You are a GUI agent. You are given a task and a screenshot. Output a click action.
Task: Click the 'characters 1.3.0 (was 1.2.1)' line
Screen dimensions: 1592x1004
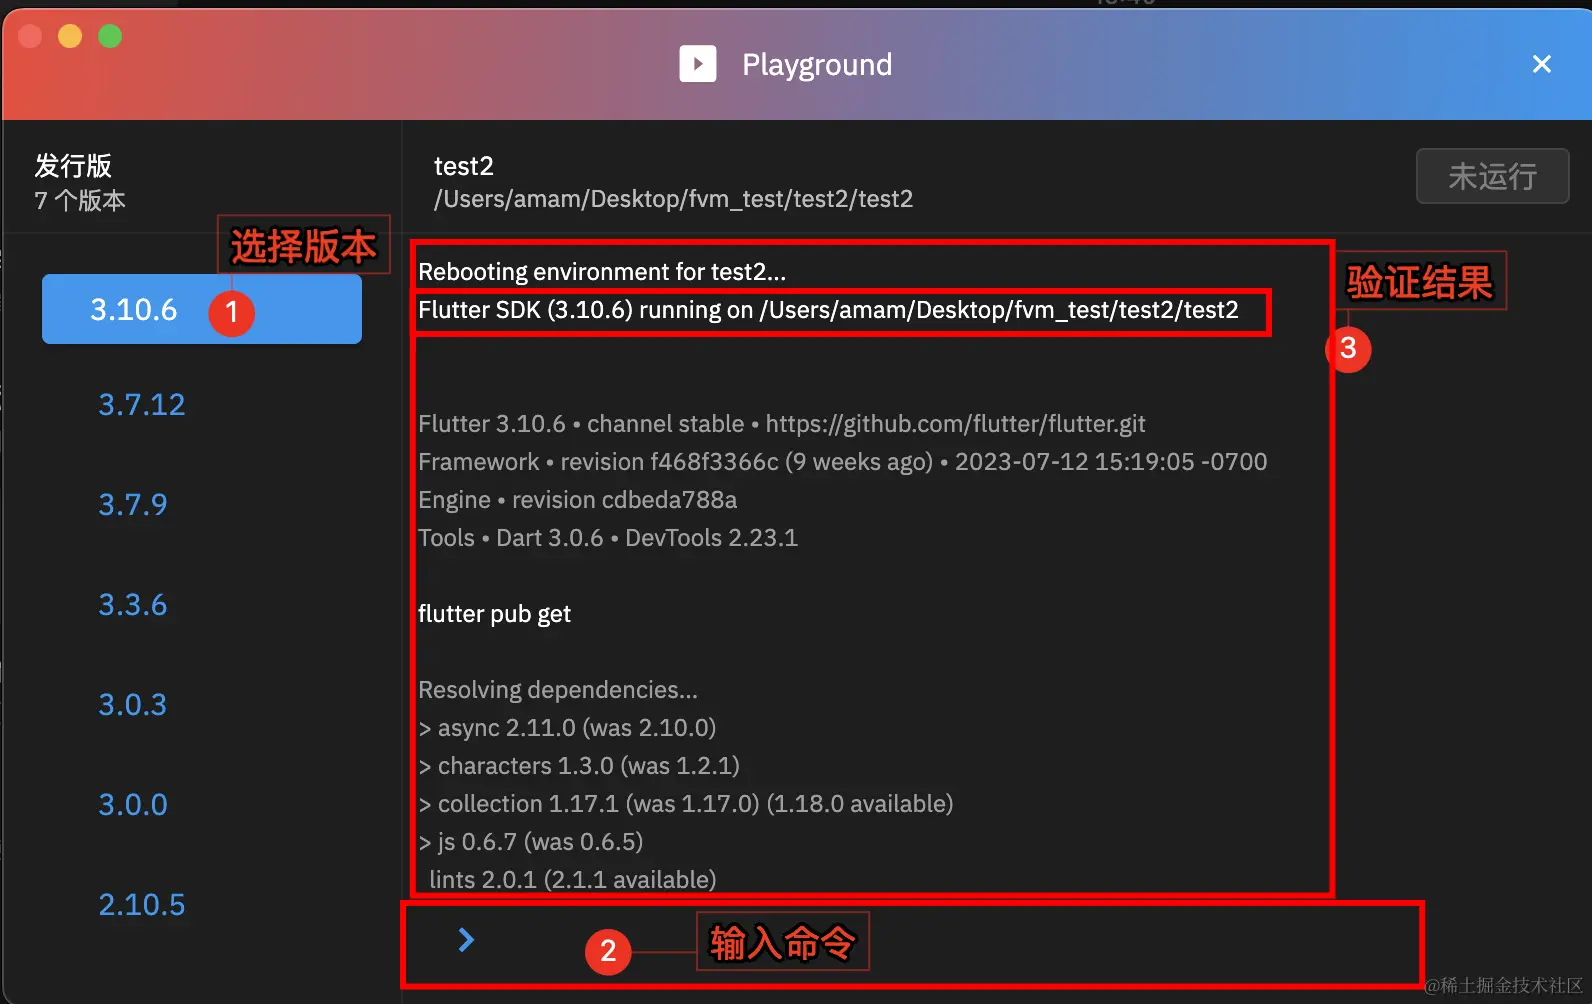[x=579, y=766]
